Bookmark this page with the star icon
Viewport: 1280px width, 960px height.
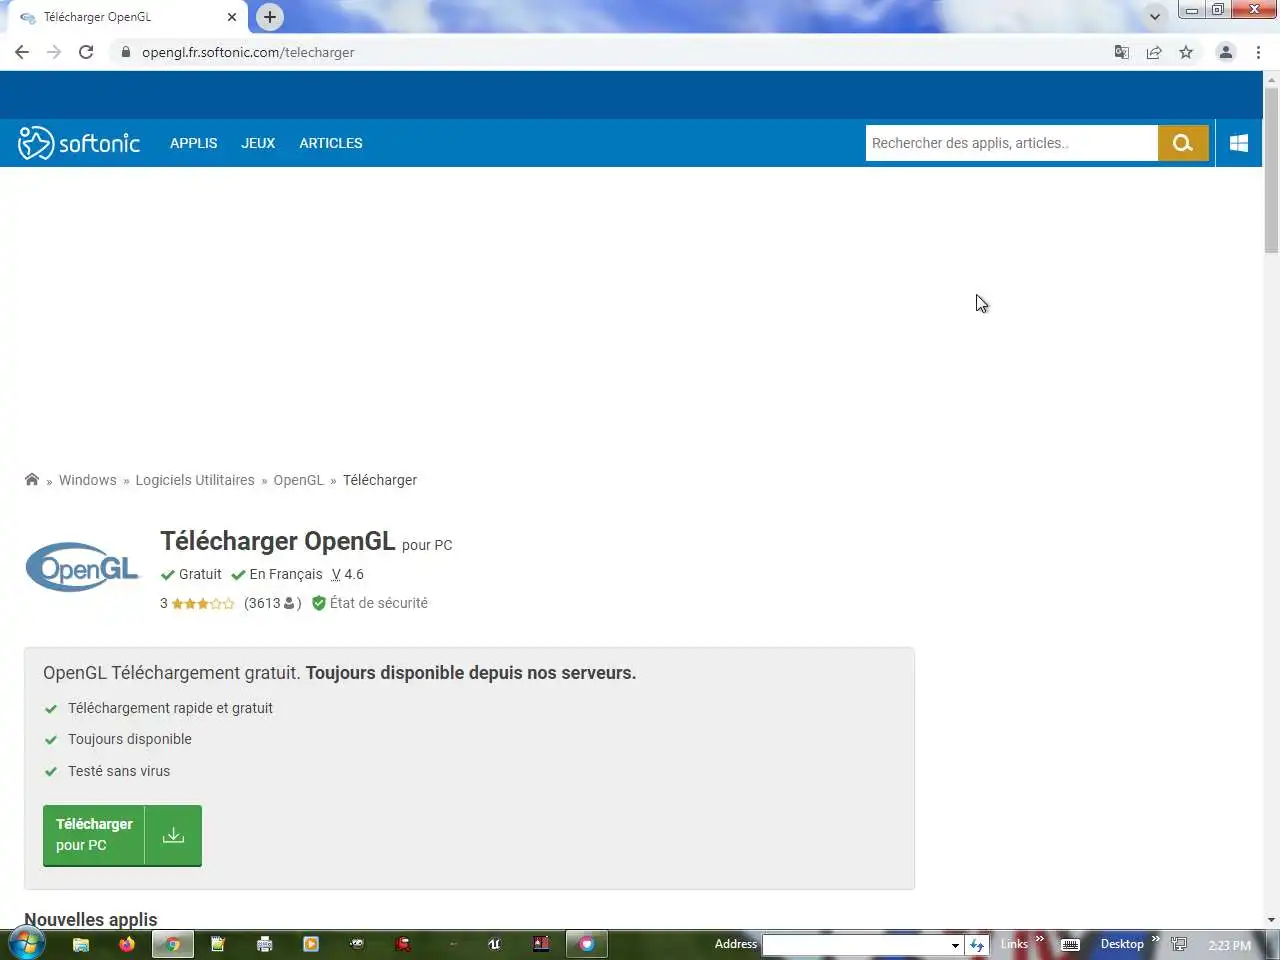tap(1186, 52)
